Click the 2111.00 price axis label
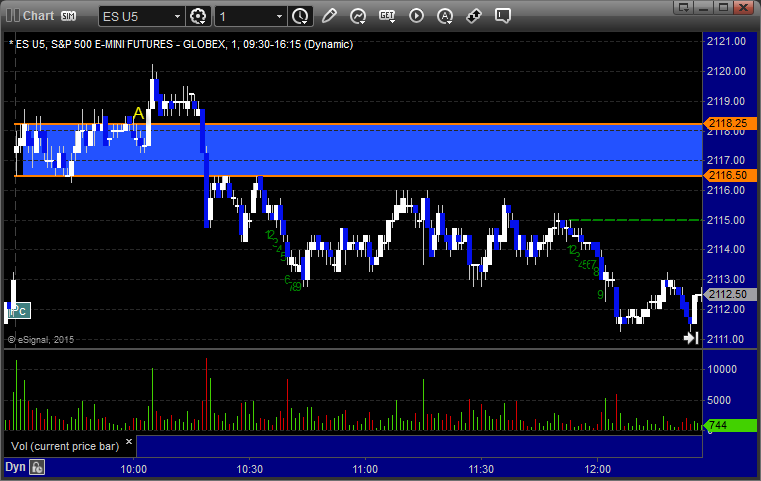This screenshot has width=761, height=481. (x=726, y=339)
